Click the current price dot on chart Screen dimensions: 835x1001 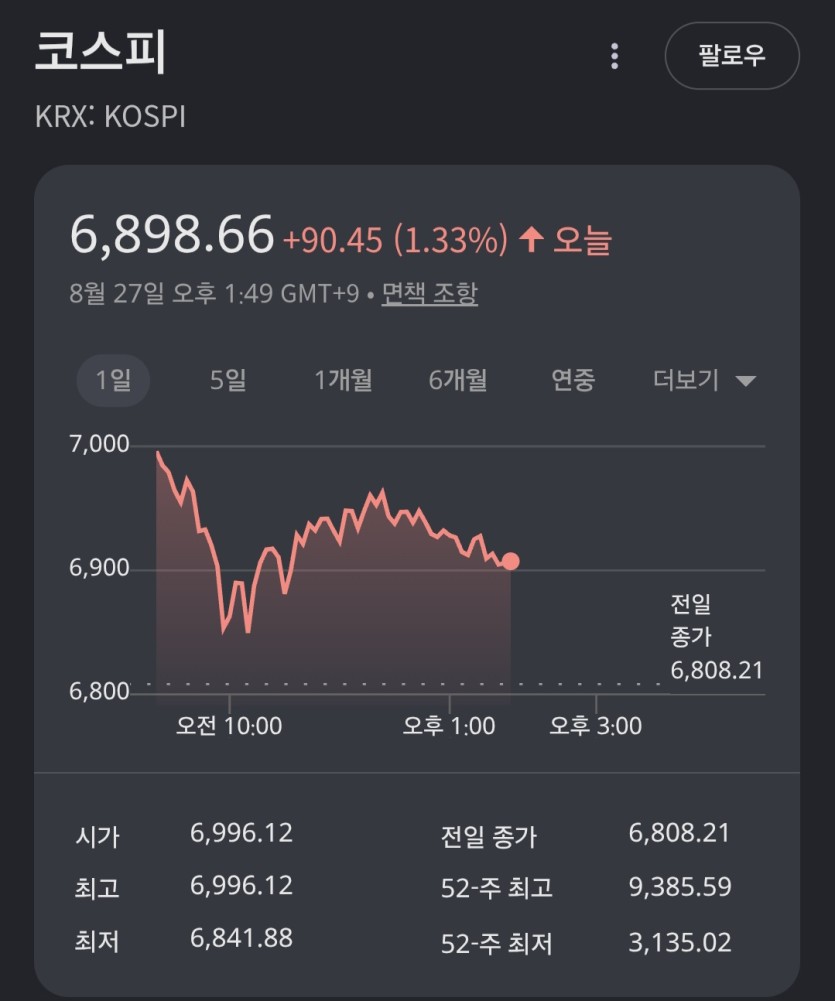[511, 561]
